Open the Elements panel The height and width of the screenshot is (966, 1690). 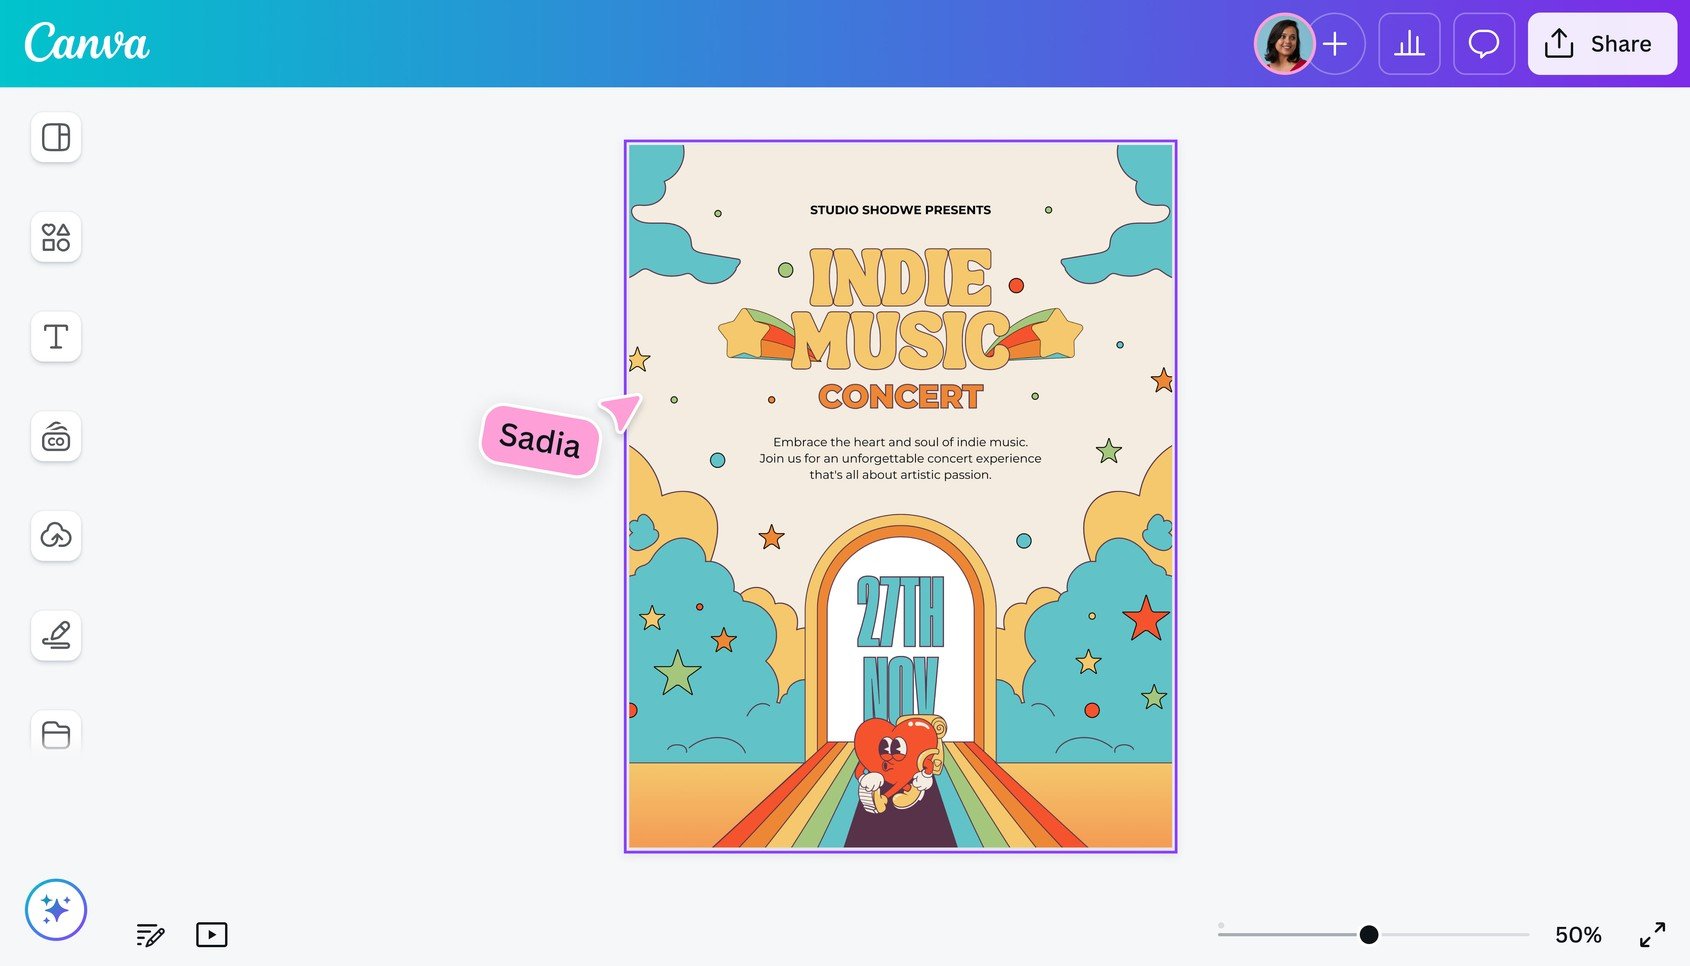coord(56,237)
